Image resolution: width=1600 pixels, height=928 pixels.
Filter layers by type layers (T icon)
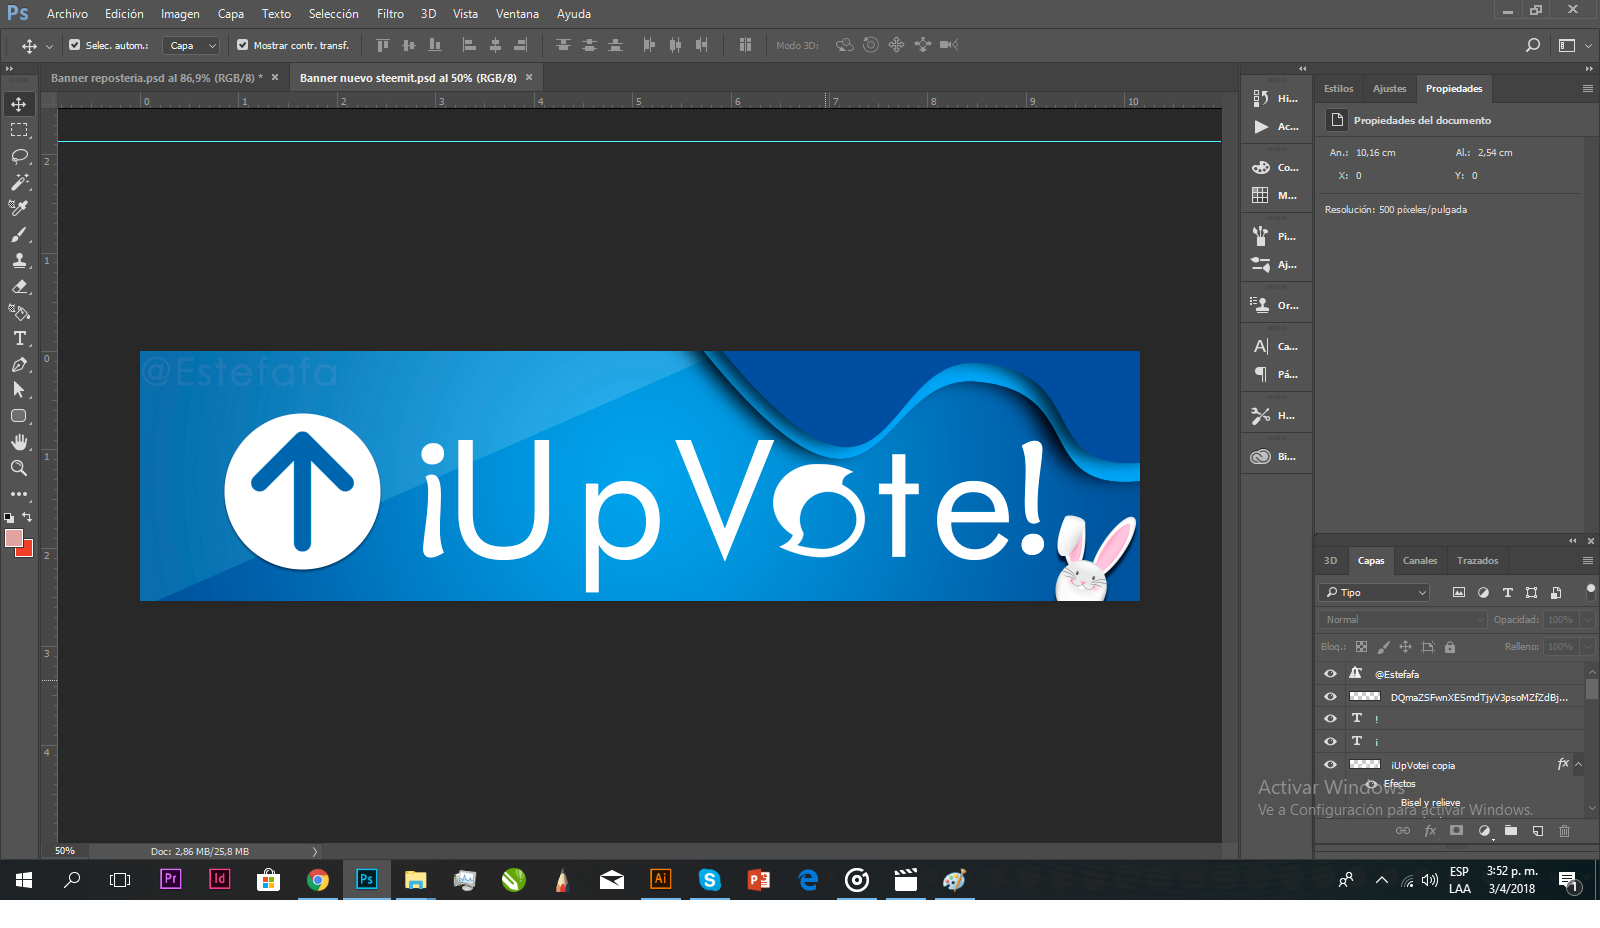1508,593
